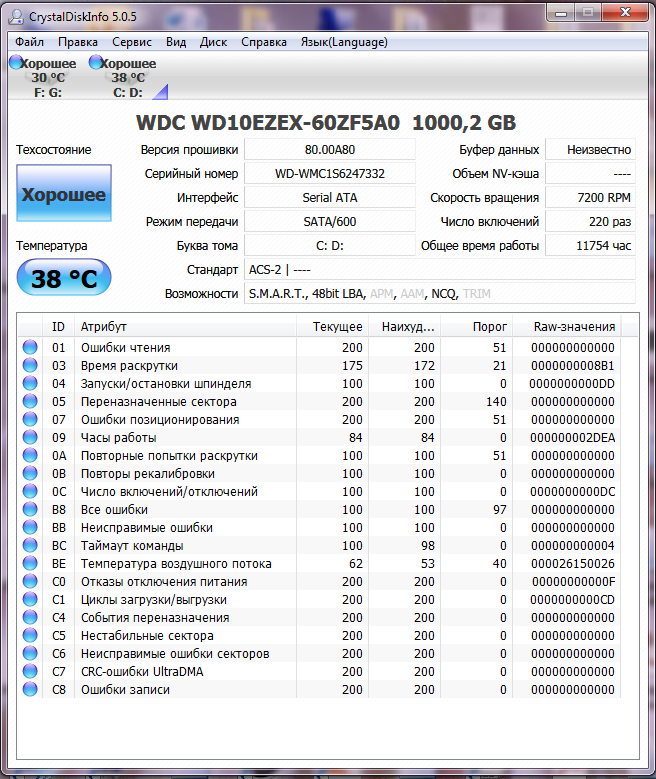Open the Файл menu
This screenshot has height=779, width=656.
tap(29, 42)
